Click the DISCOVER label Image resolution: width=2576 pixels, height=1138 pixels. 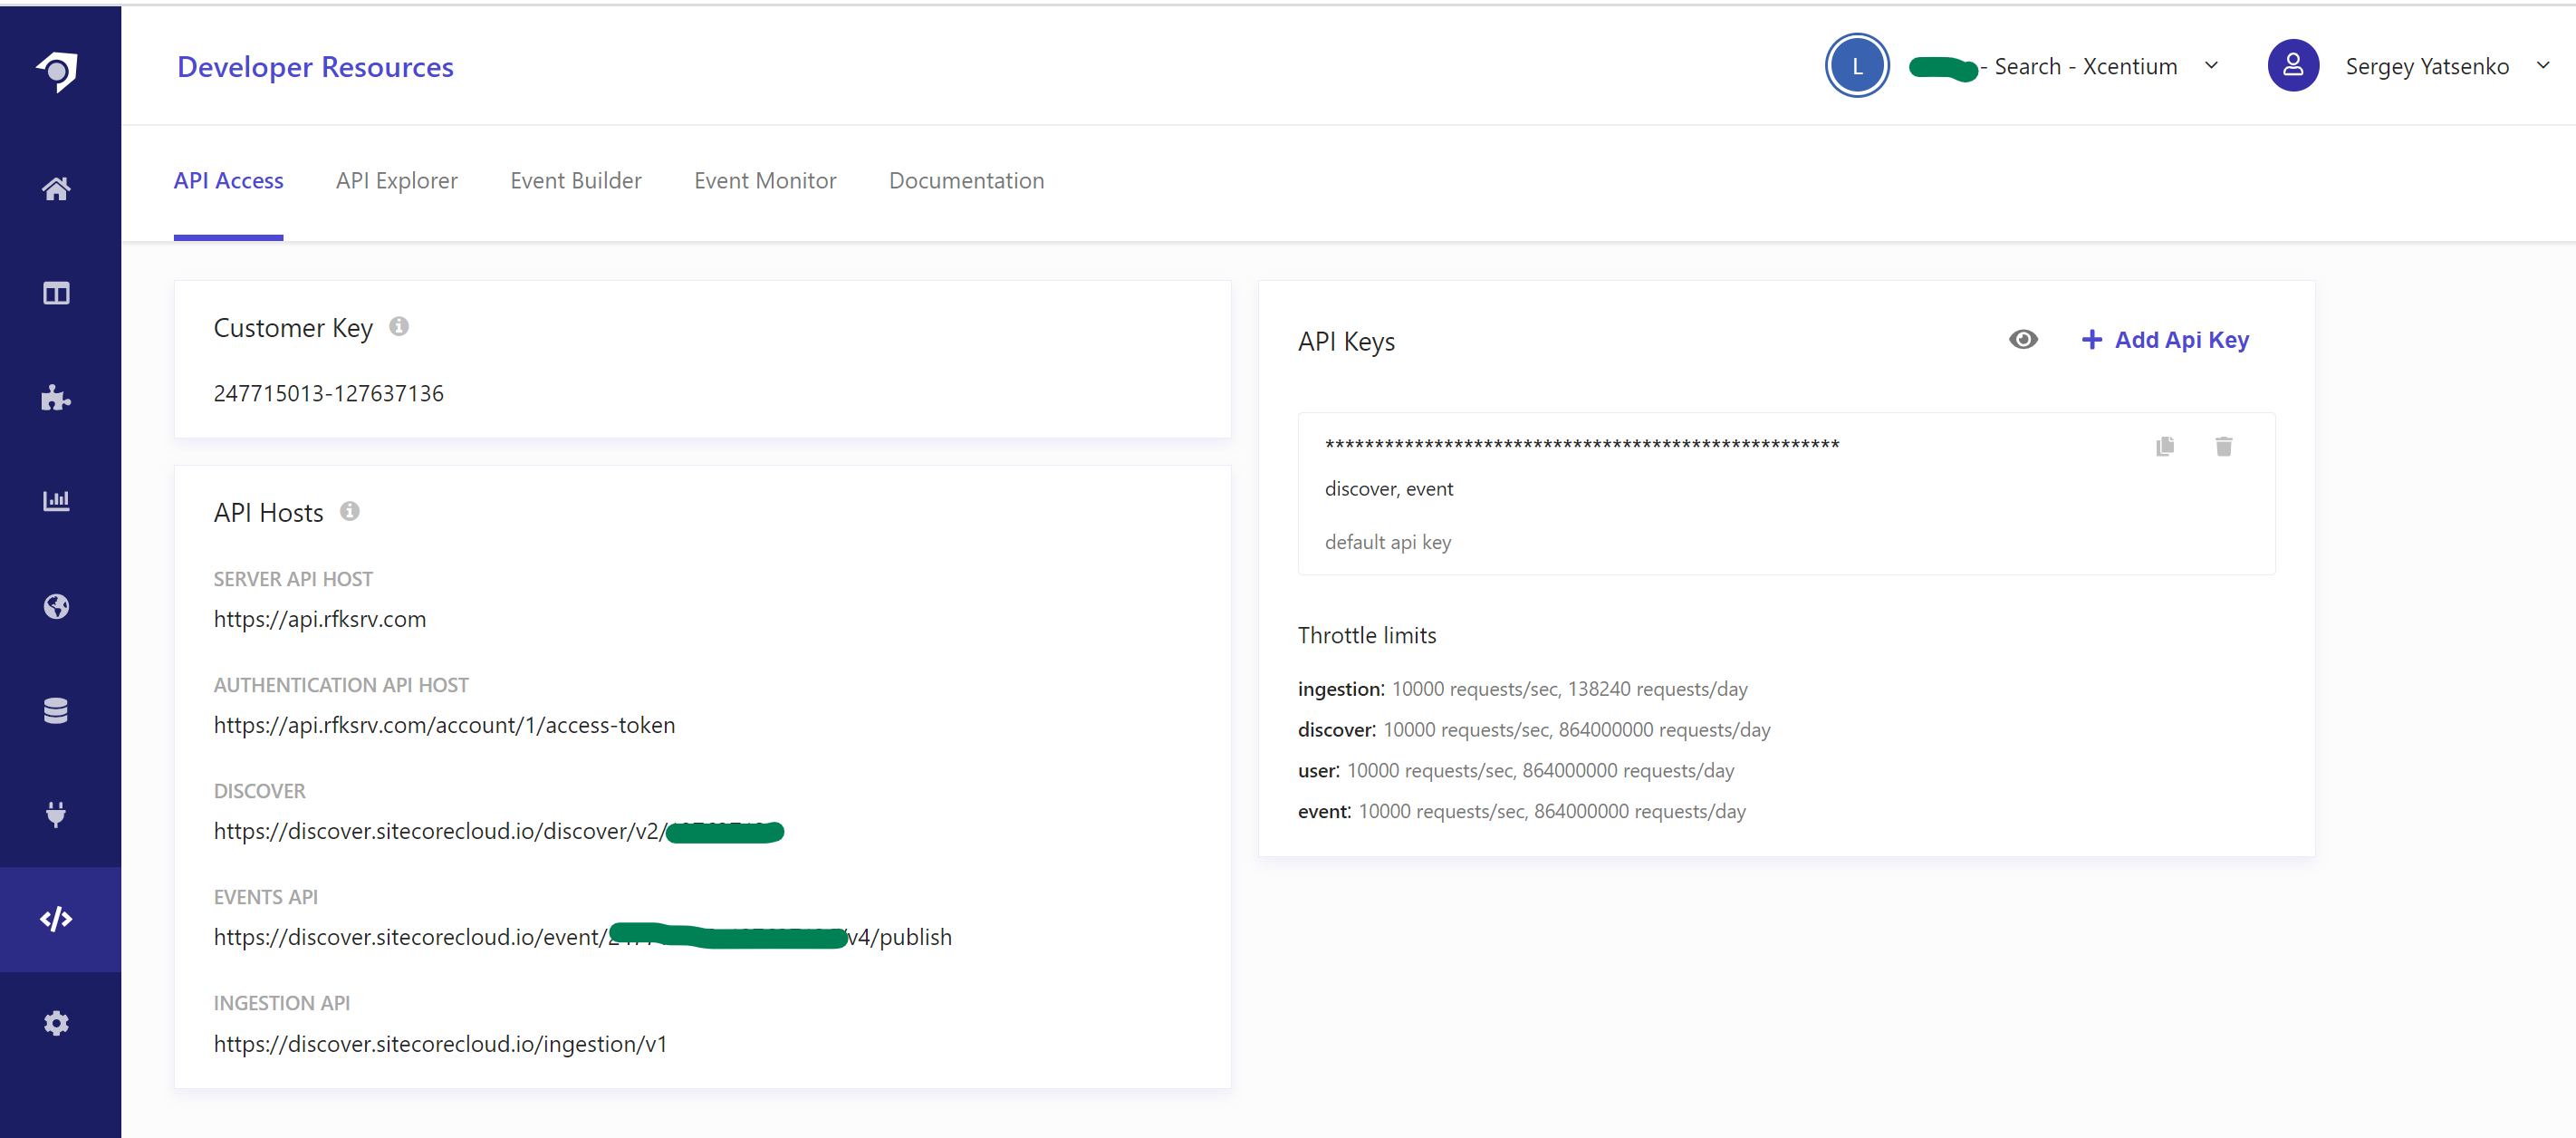coord(260,791)
